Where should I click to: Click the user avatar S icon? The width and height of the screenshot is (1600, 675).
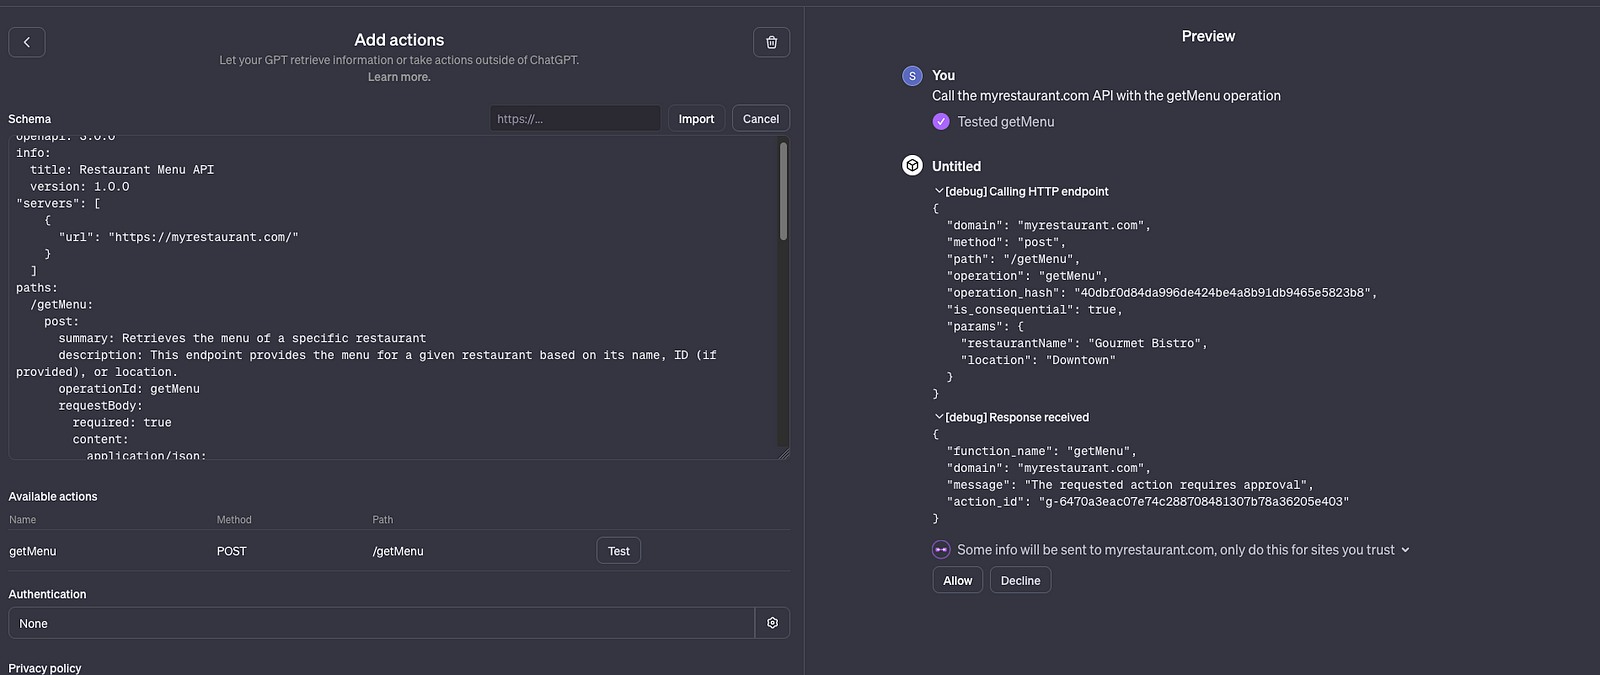912,76
